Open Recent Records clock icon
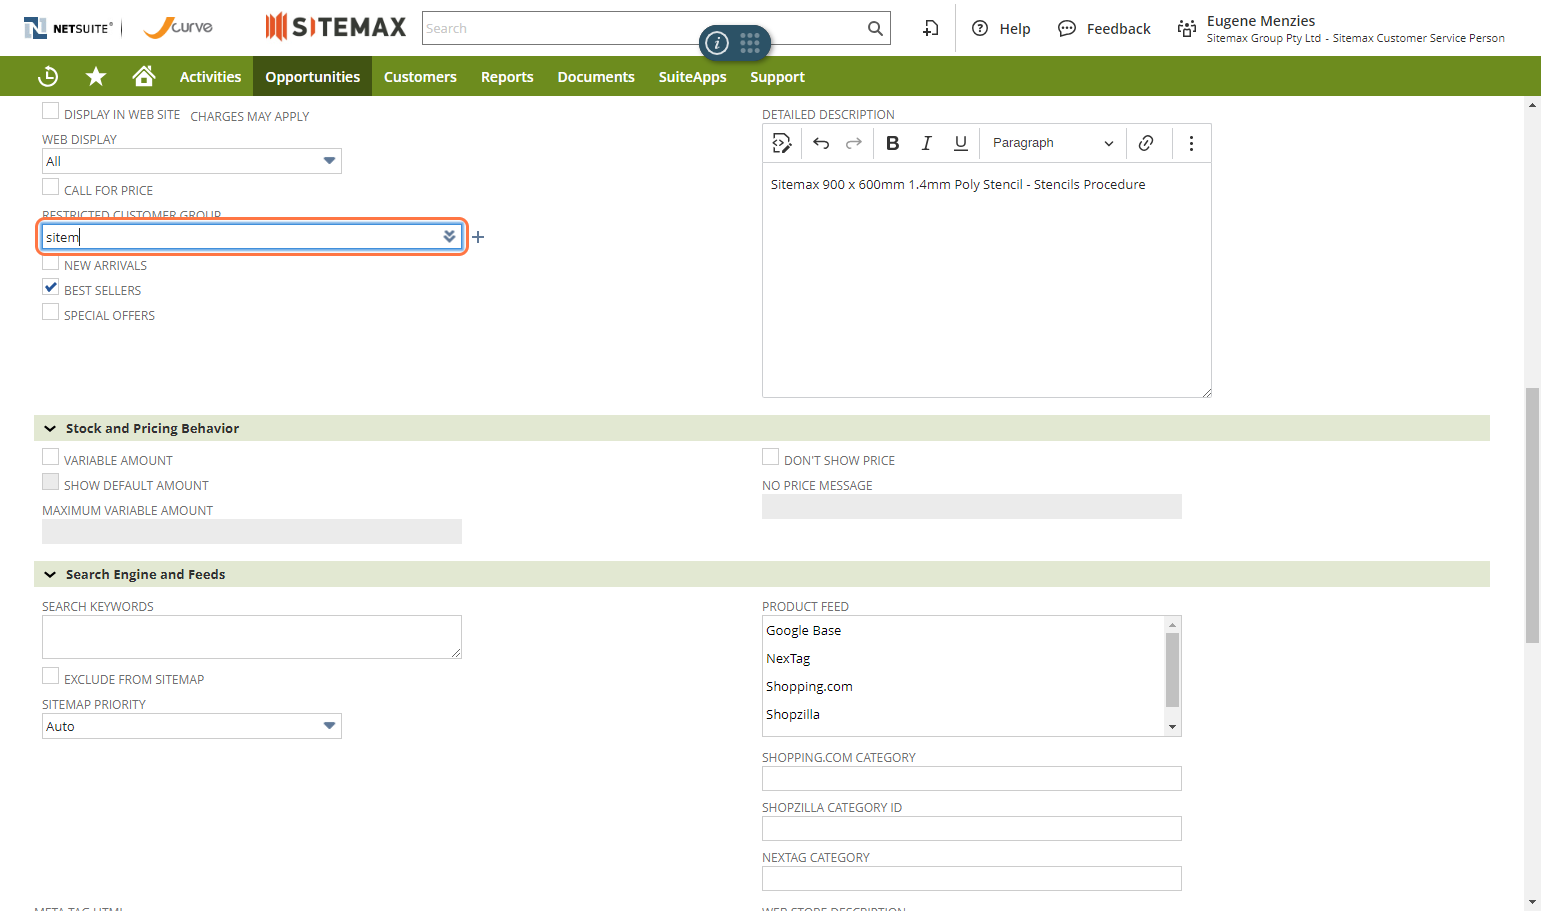1541x911 pixels. [x=48, y=76]
